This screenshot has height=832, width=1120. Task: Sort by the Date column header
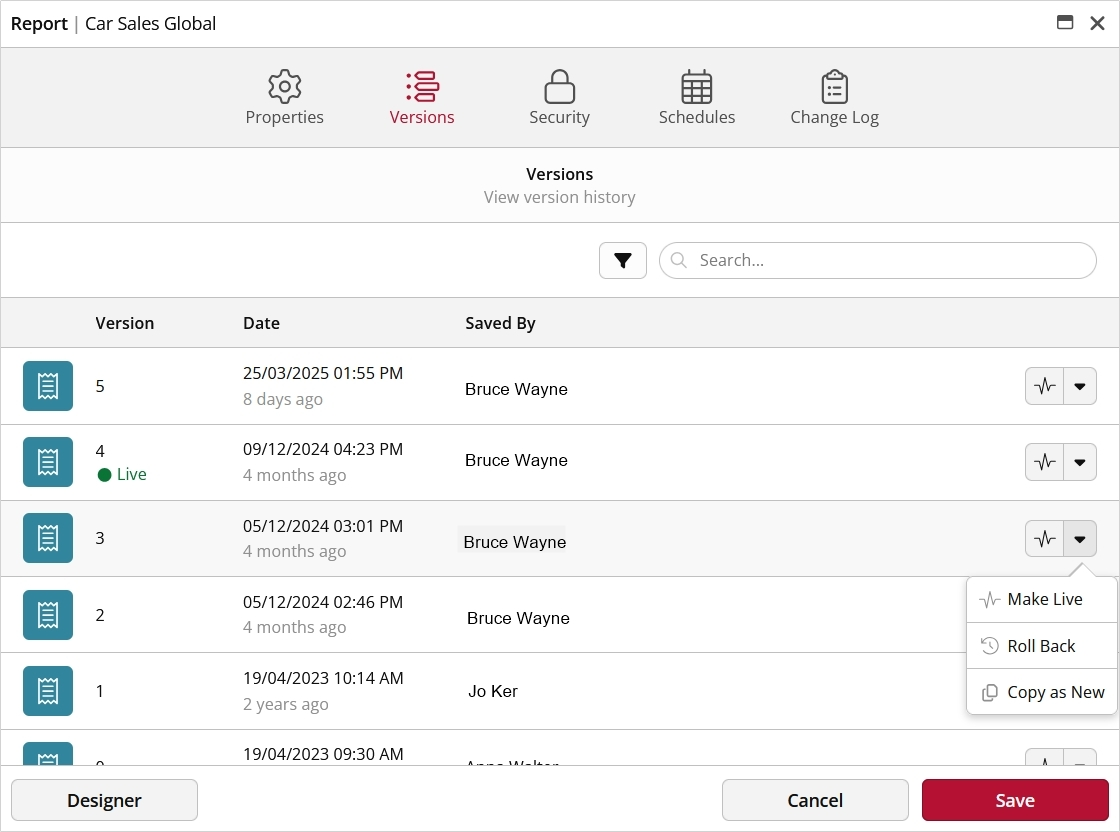pyautogui.click(x=261, y=324)
